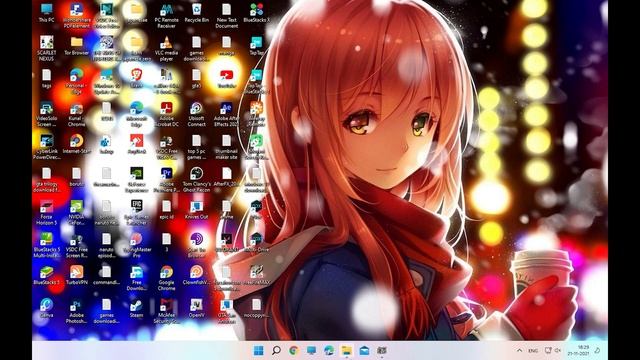Open Edge from the taskbar
The image size is (640, 360).
click(329, 350)
